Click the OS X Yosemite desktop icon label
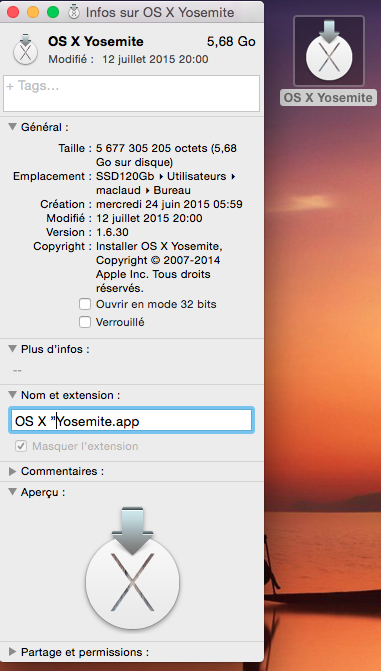Viewport: 381px width, 671px height. 328,98
